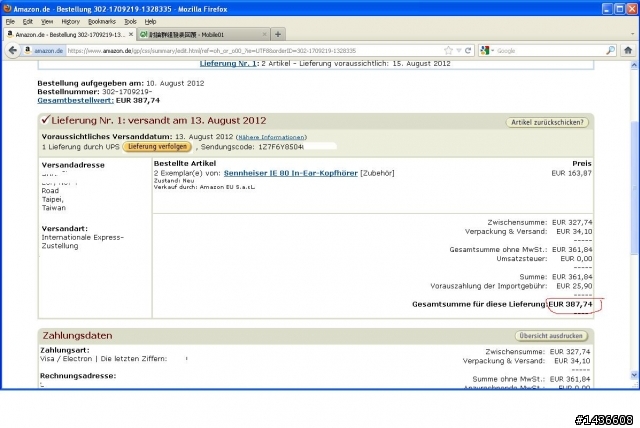Open the History menu
The width and height of the screenshot is (640, 428).
click(x=70, y=22)
